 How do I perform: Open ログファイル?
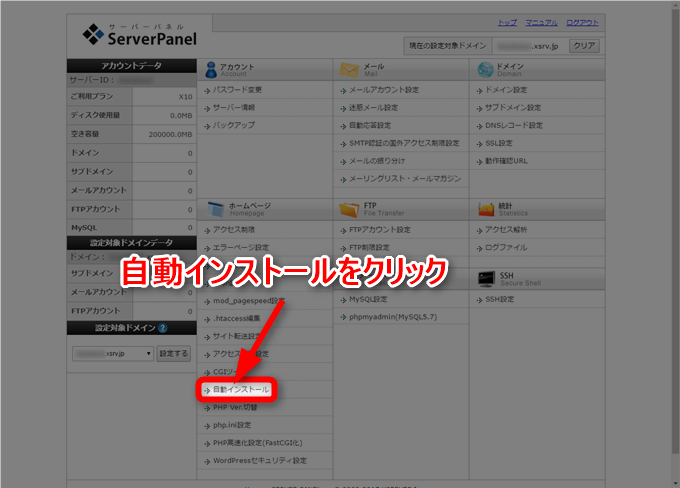pos(506,247)
